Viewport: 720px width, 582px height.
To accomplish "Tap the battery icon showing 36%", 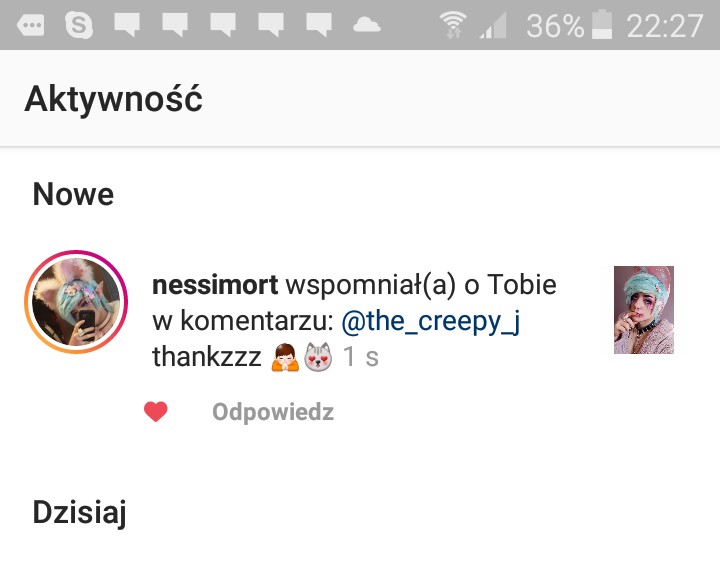I will 602,24.
